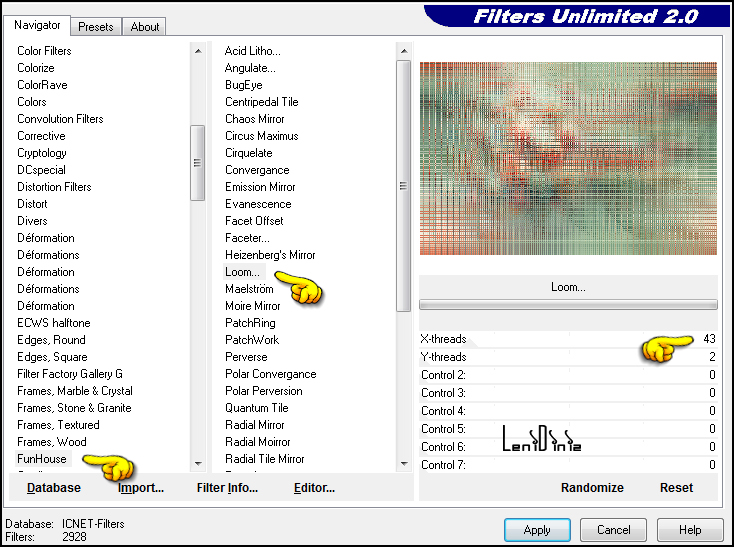Click the Apply button
This screenshot has height=547, width=734.
coord(537,530)
